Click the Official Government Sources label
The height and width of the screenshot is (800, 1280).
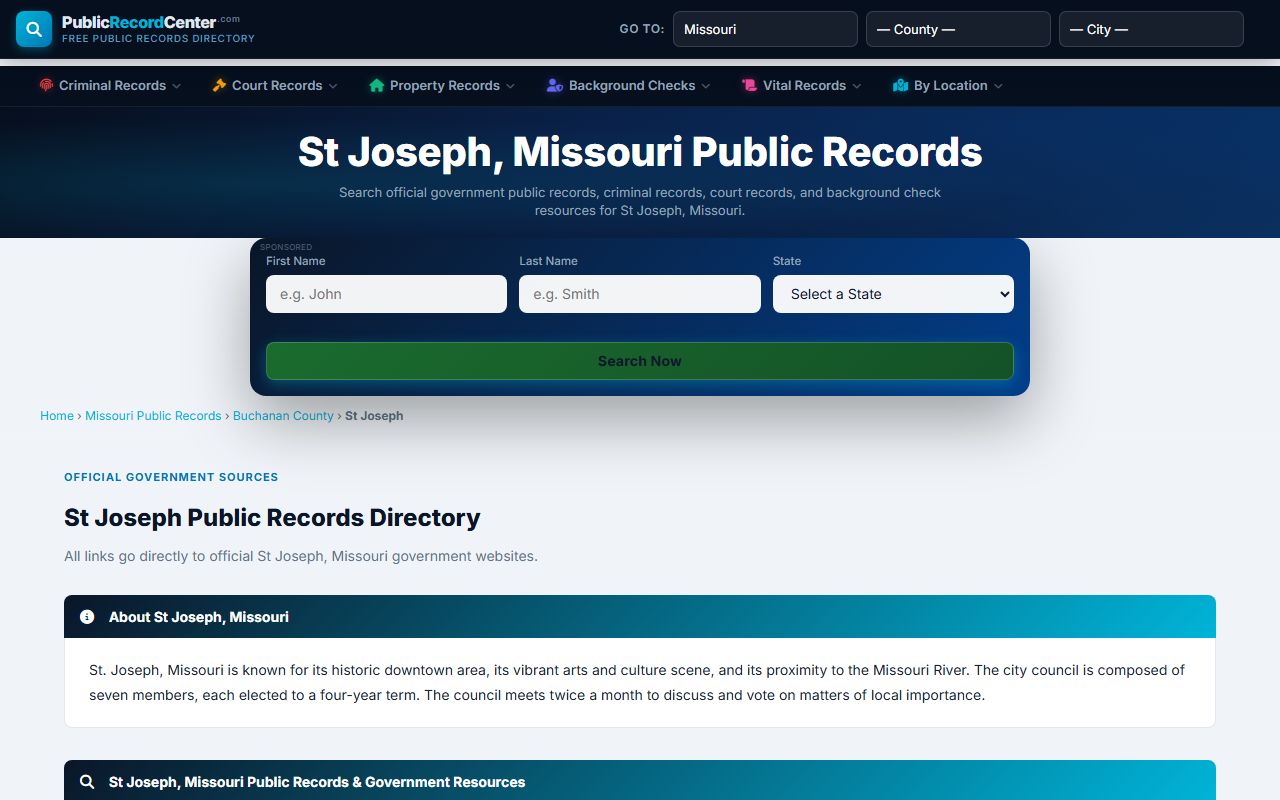coord(171,477)
